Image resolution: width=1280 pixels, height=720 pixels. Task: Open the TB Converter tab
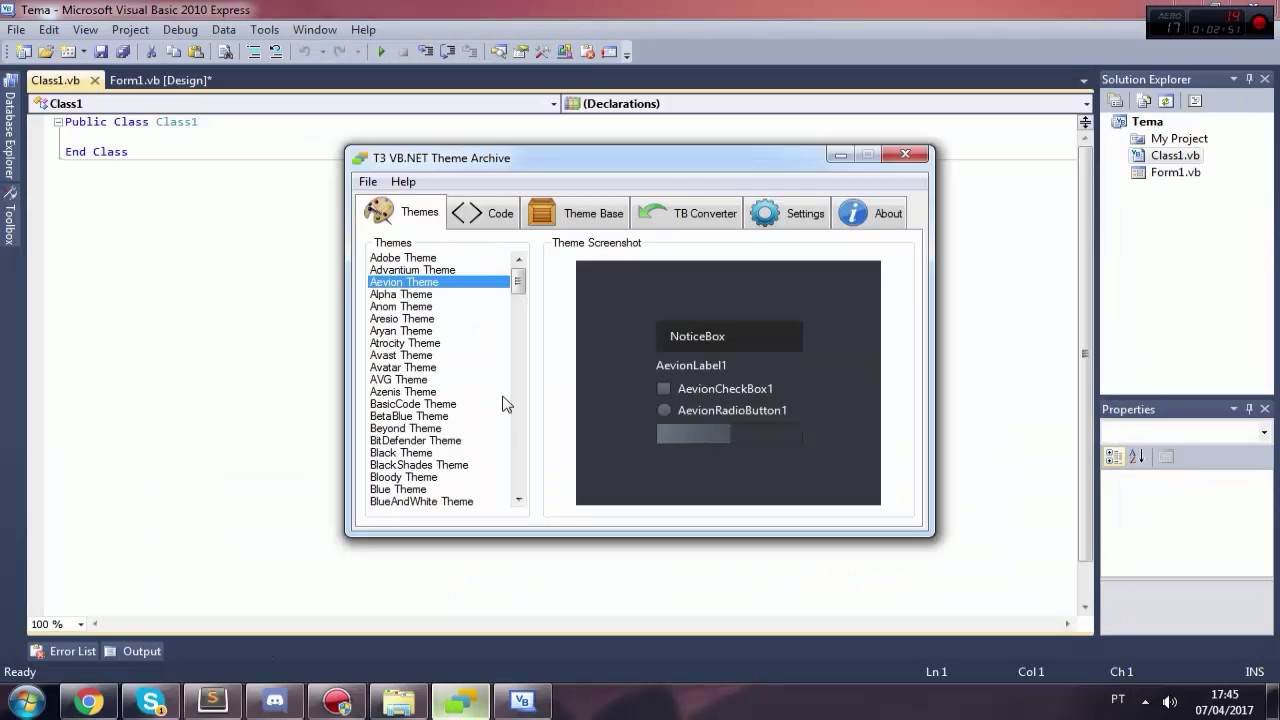688,213
